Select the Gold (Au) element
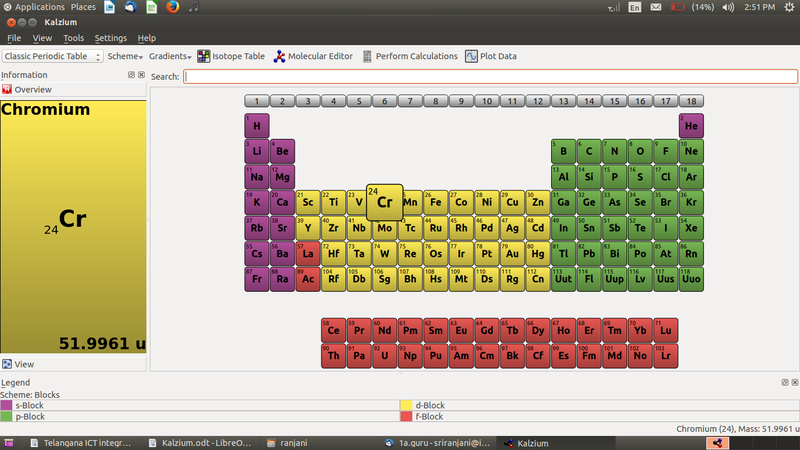800x450 pixels. [512, 253]
